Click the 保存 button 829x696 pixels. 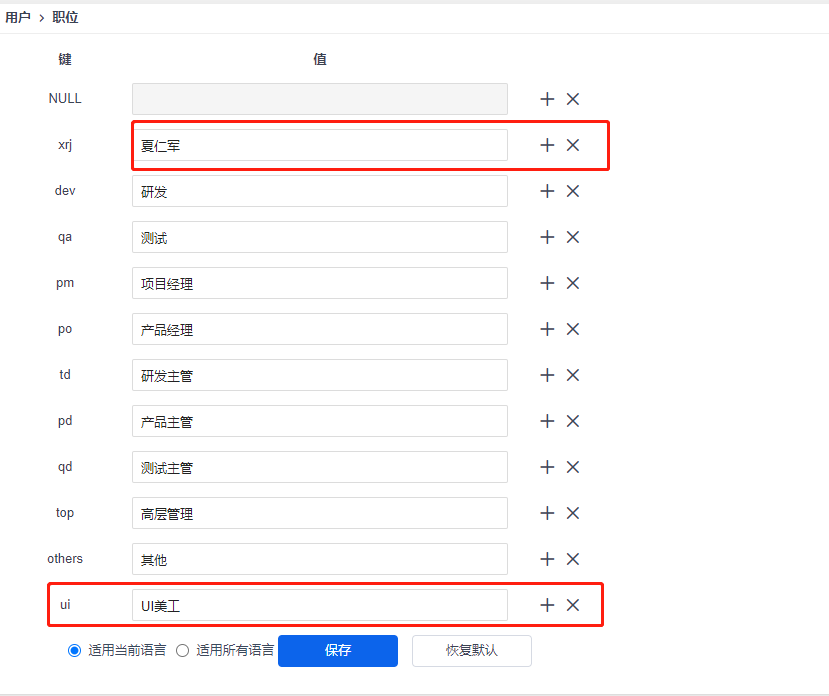[x=338, y=651]
